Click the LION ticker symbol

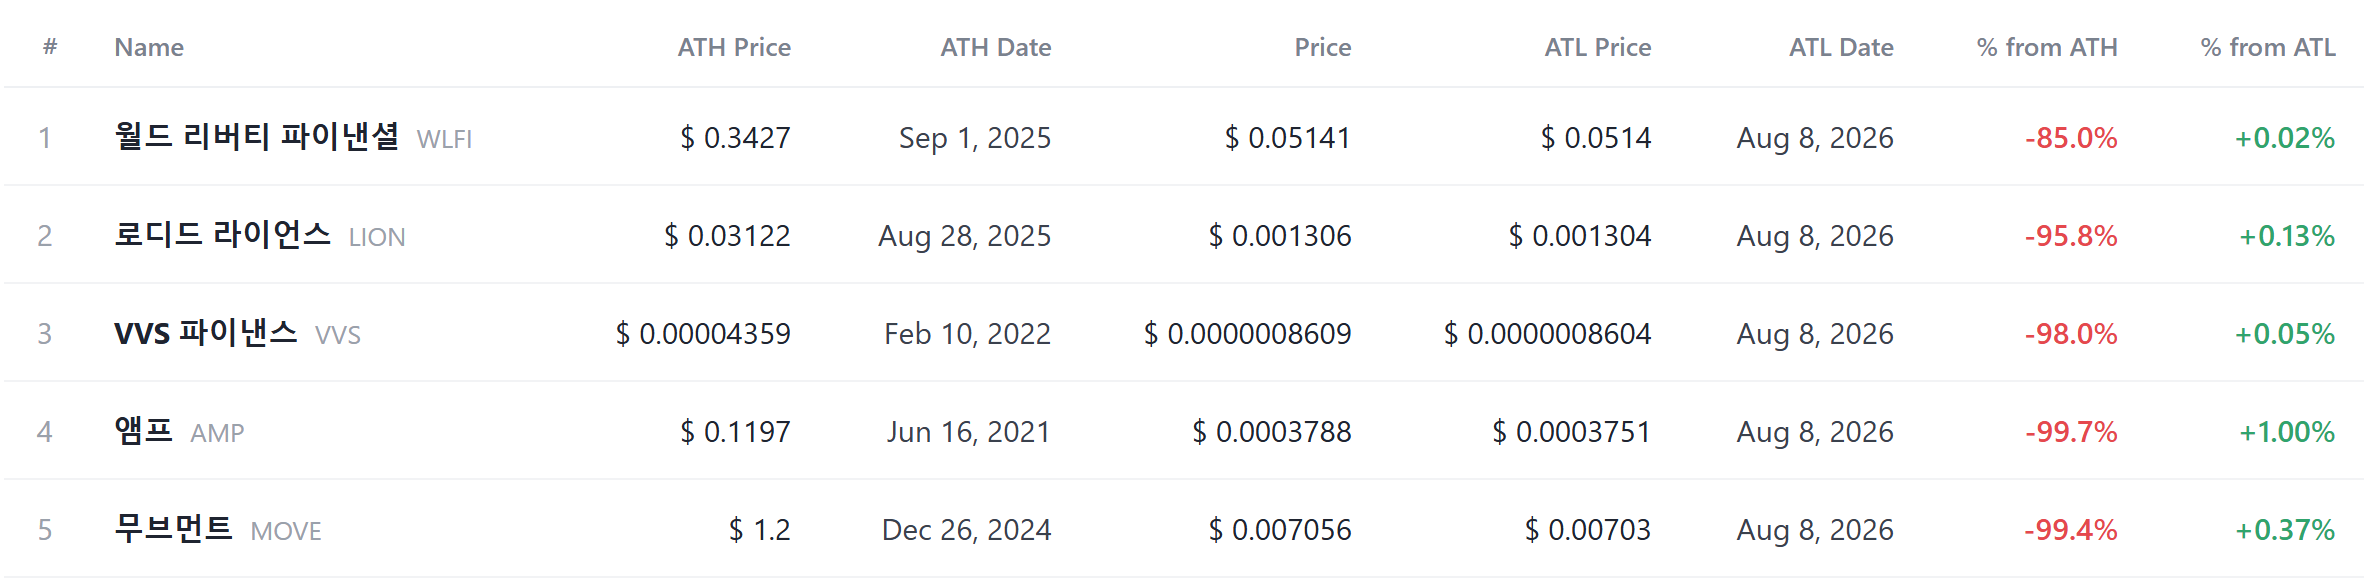[377, 237]
